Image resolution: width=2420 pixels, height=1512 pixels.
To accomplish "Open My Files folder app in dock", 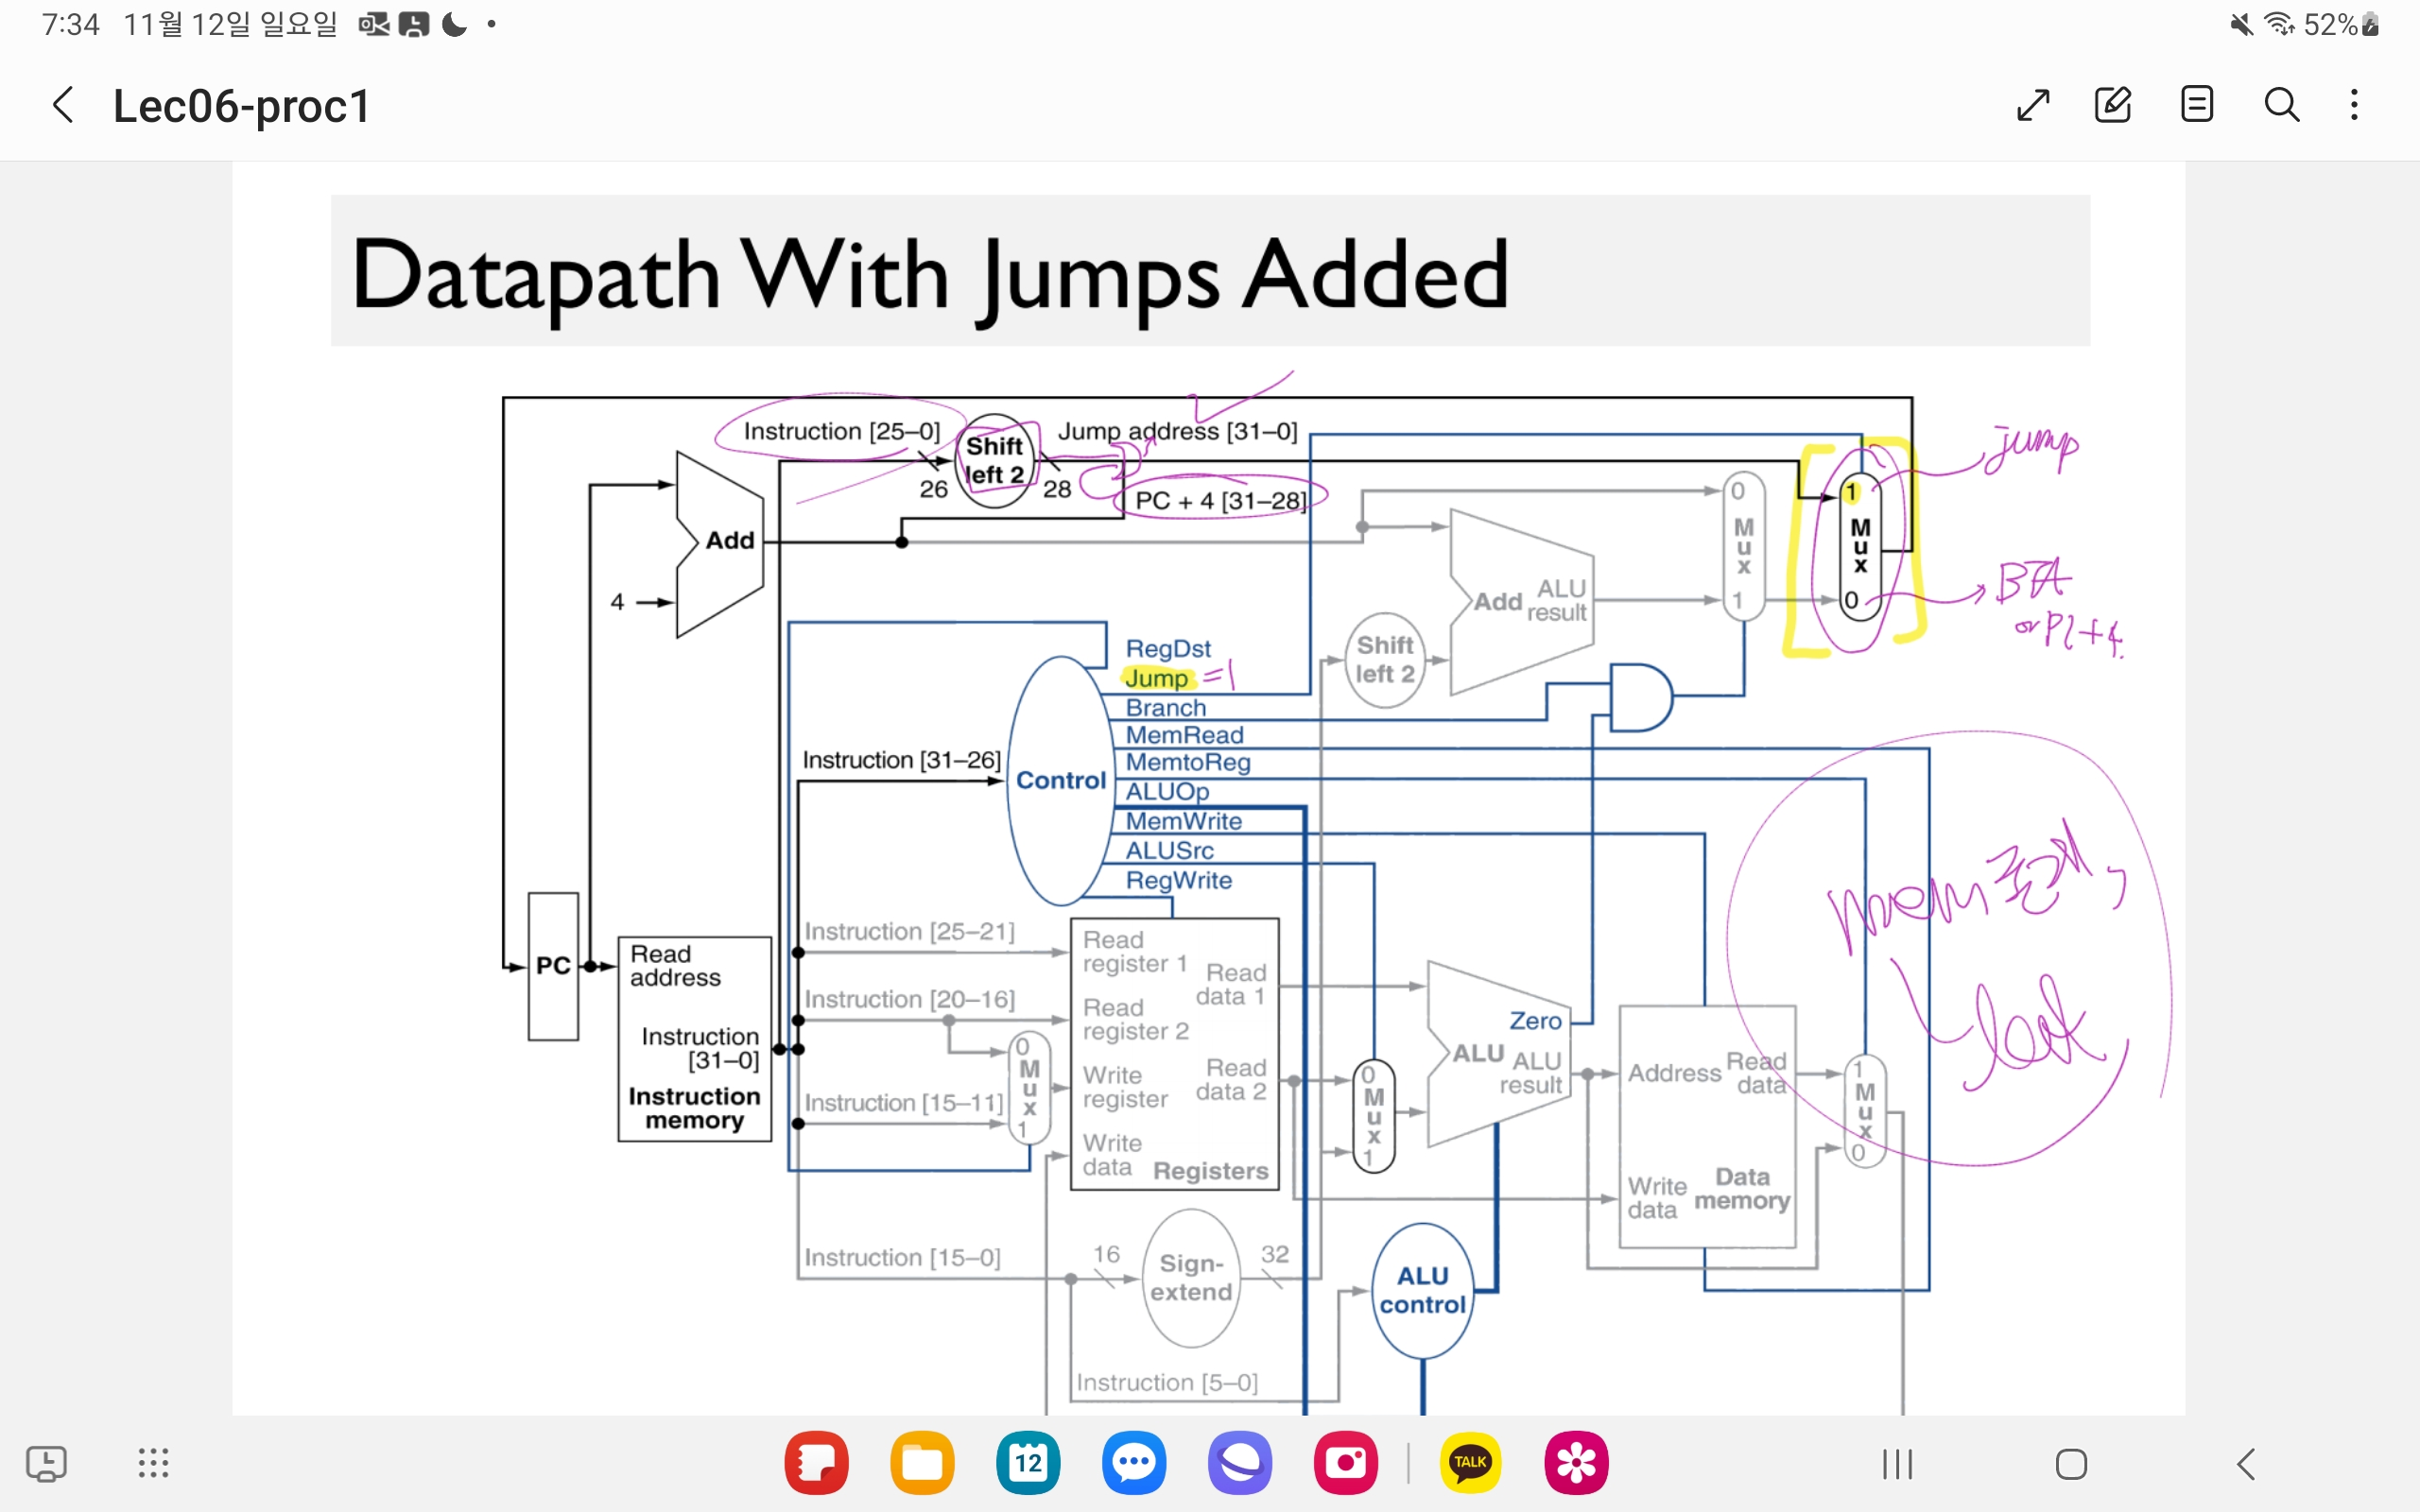I will [922, 1463].
